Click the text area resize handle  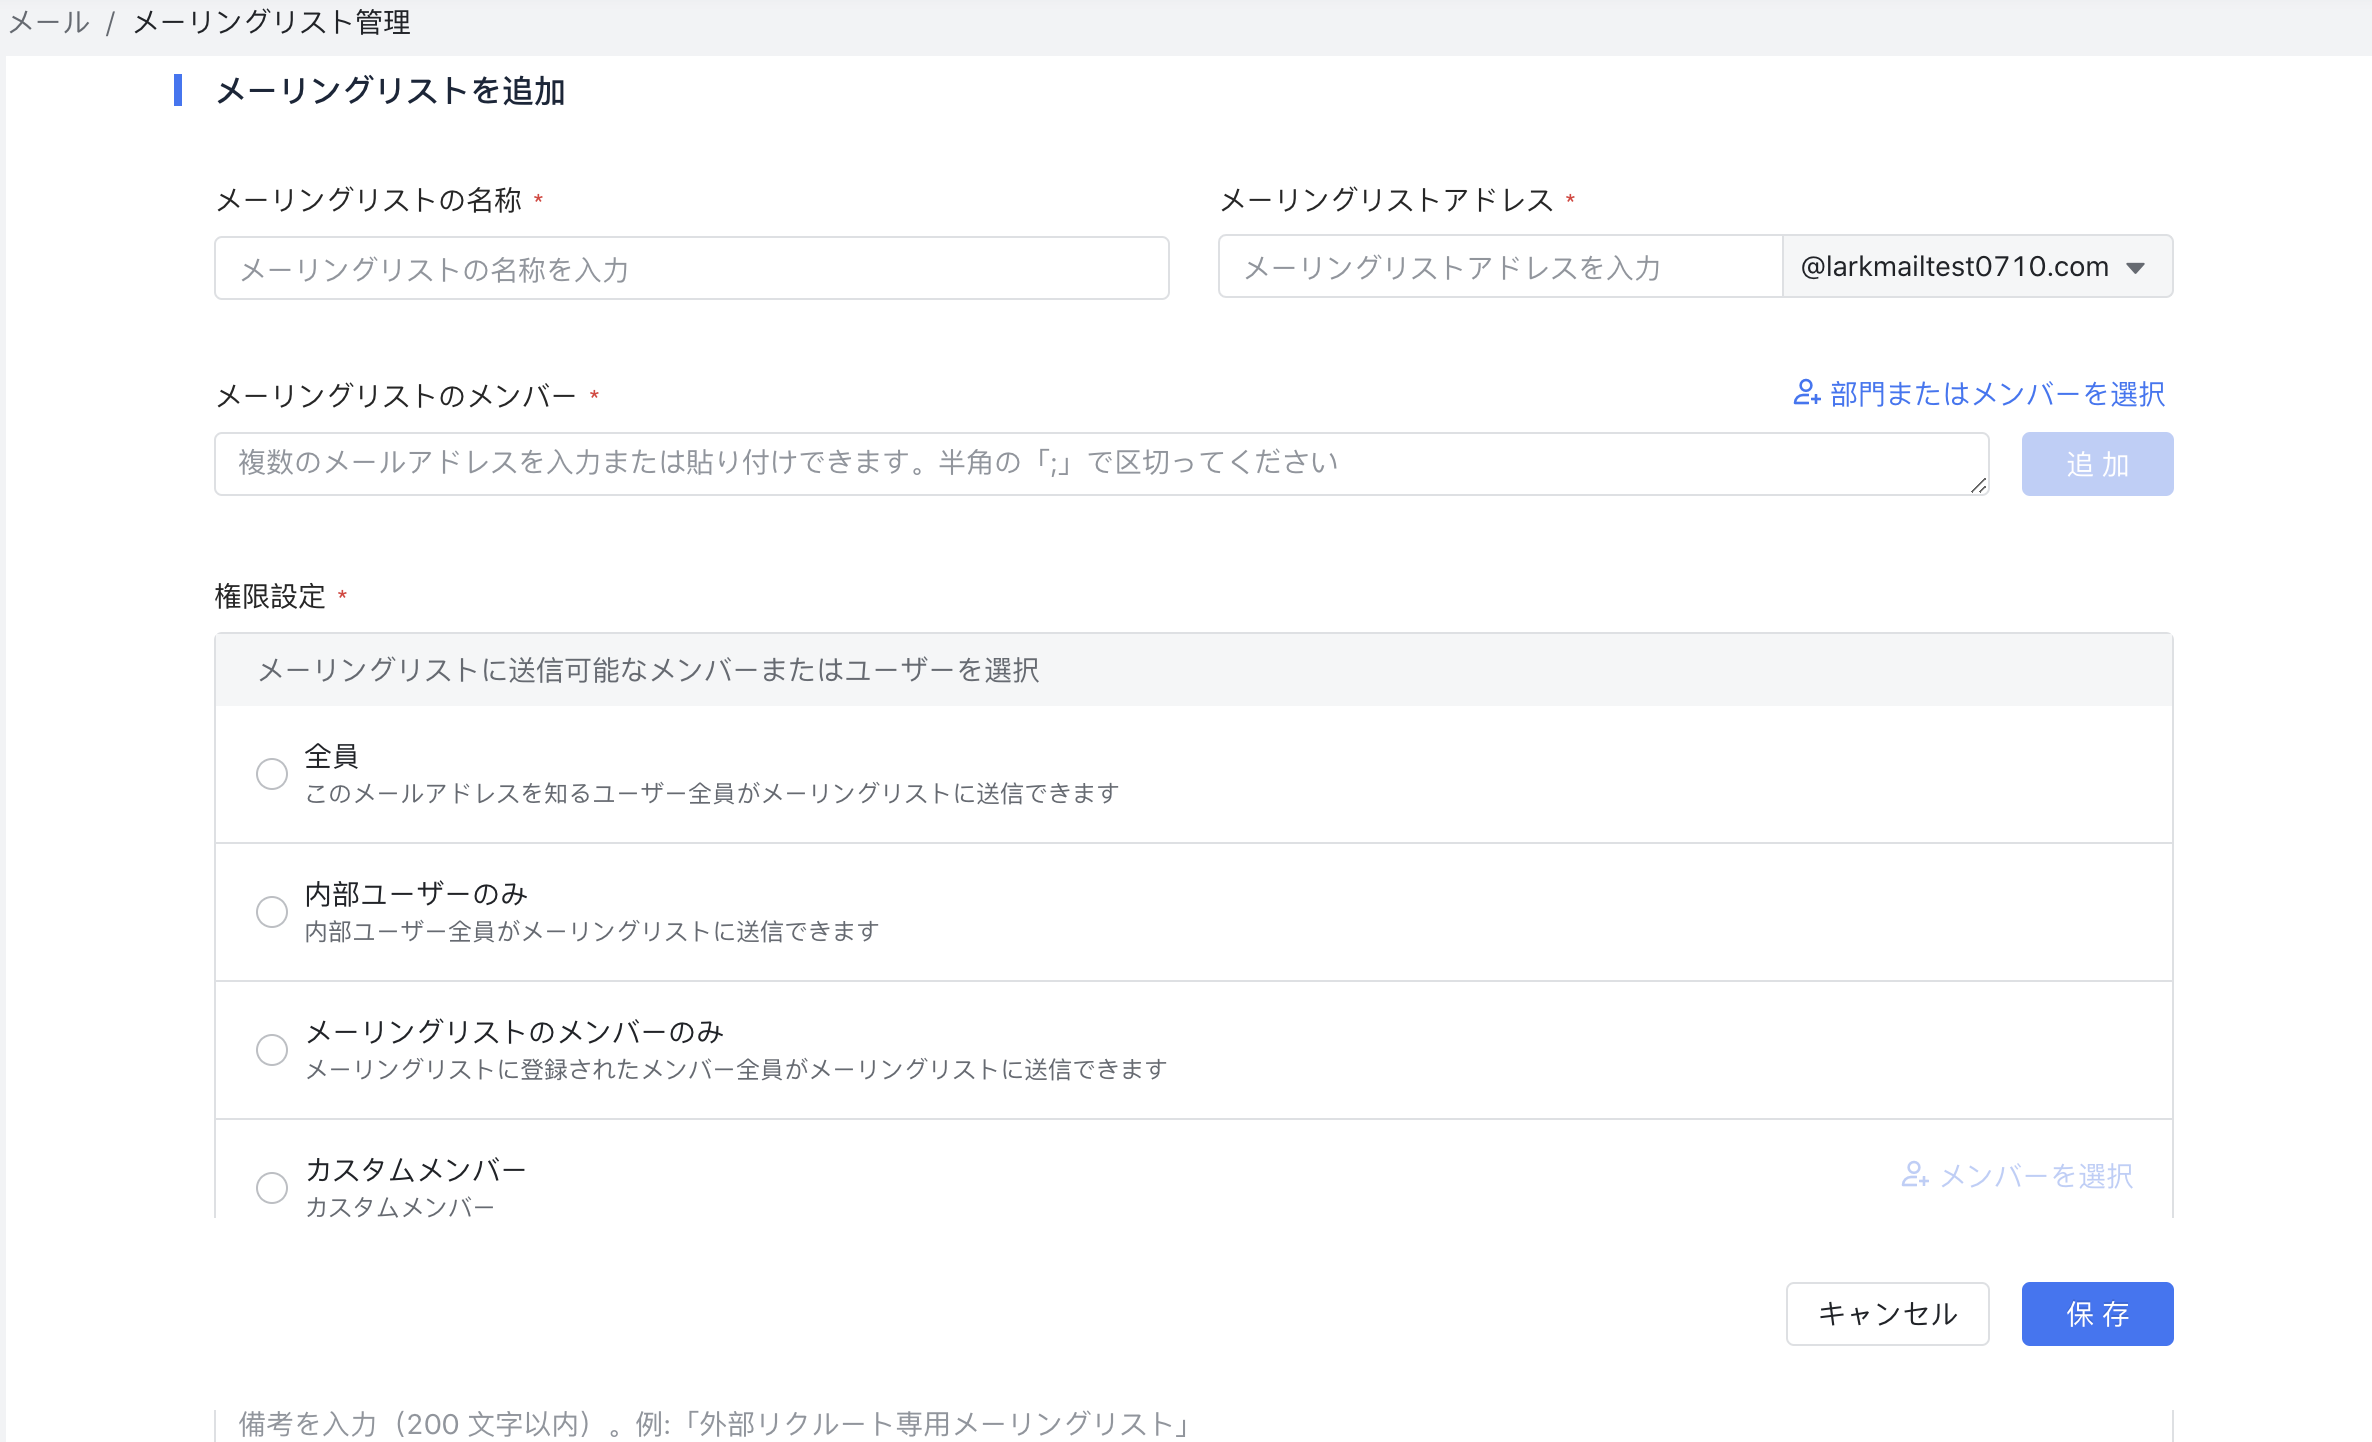point(1978,485)
